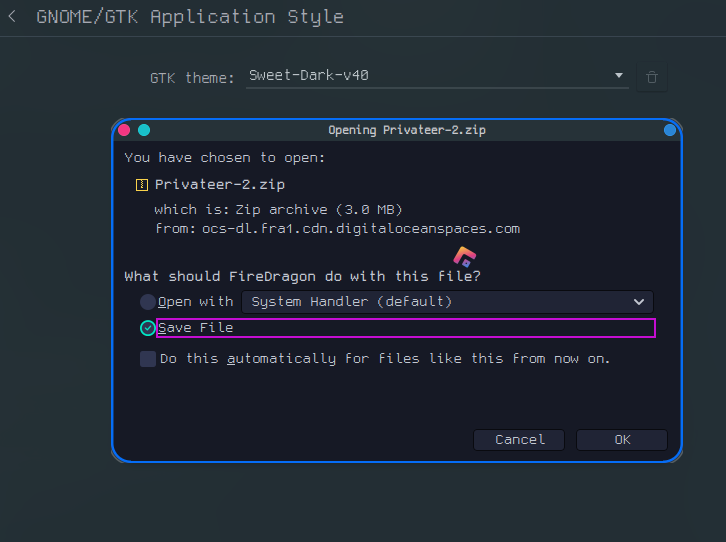The width and height of the screenshot is (726, 542).
Task: Click the colorful FireDragon logo icon
Action: click(464, 256)
